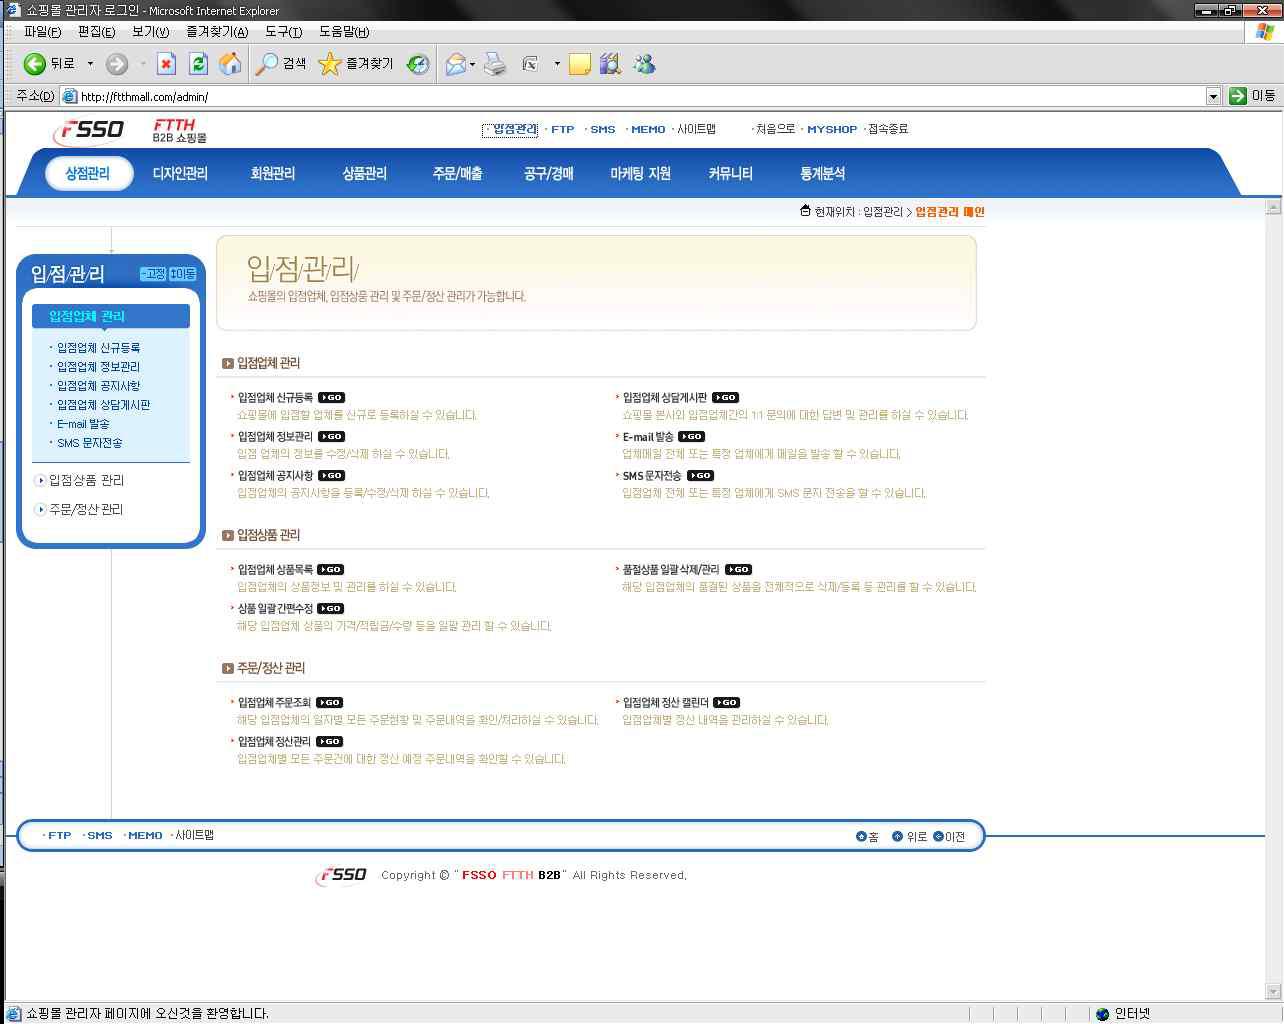
Task: Click GO icon next to 입점업체 주문조회
Action: coord(329,703)
